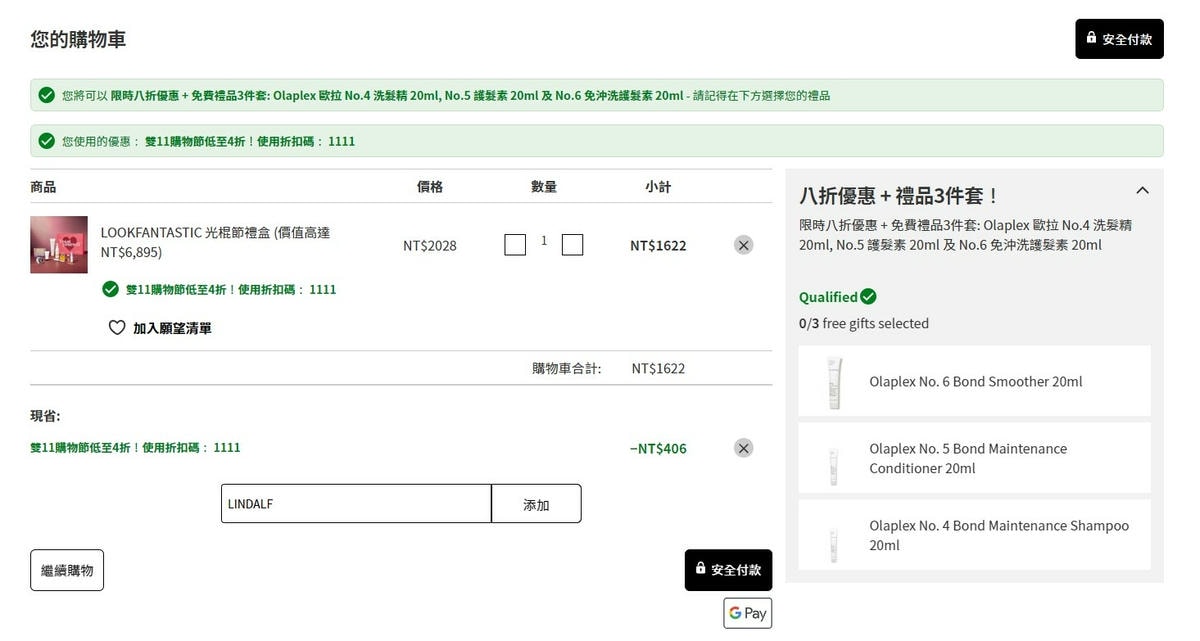This screenshot has width=1200, height=641.
Task: Select Olaplex No. 4 Shampoo gift
Action: (x=974, y=535)
